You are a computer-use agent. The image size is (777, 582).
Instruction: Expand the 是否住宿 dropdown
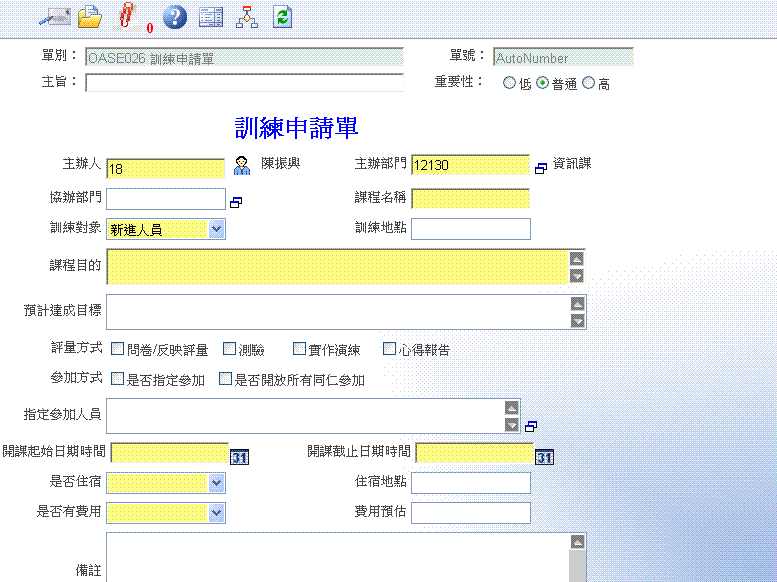point(217,483)
